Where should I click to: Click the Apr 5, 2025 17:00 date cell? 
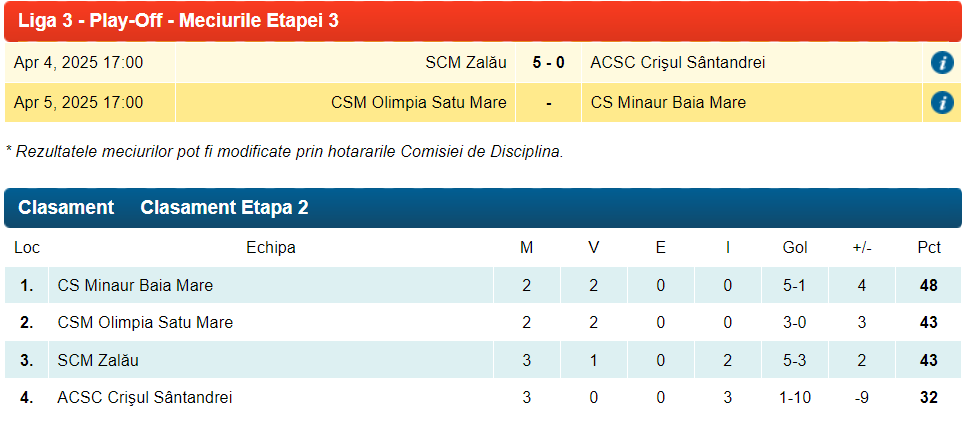(79, 103)
